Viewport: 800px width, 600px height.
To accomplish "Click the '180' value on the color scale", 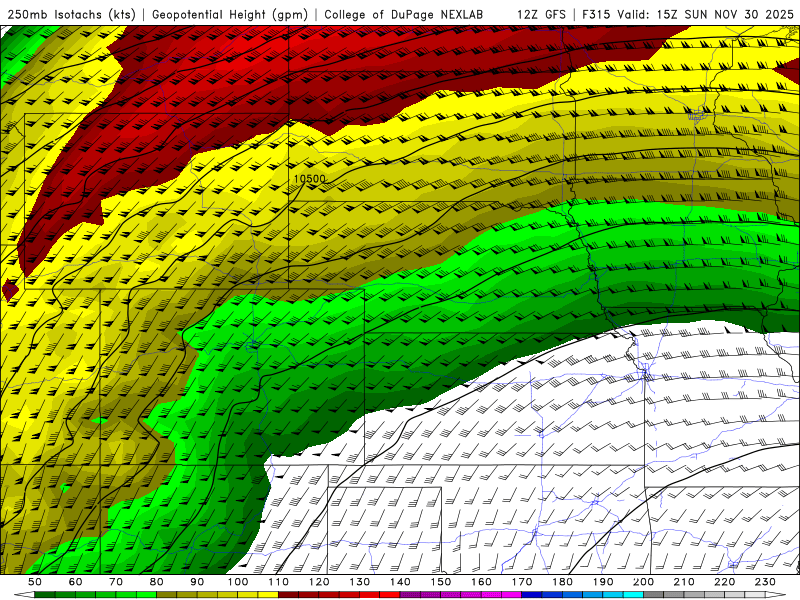I will click(x=563, y=582).
